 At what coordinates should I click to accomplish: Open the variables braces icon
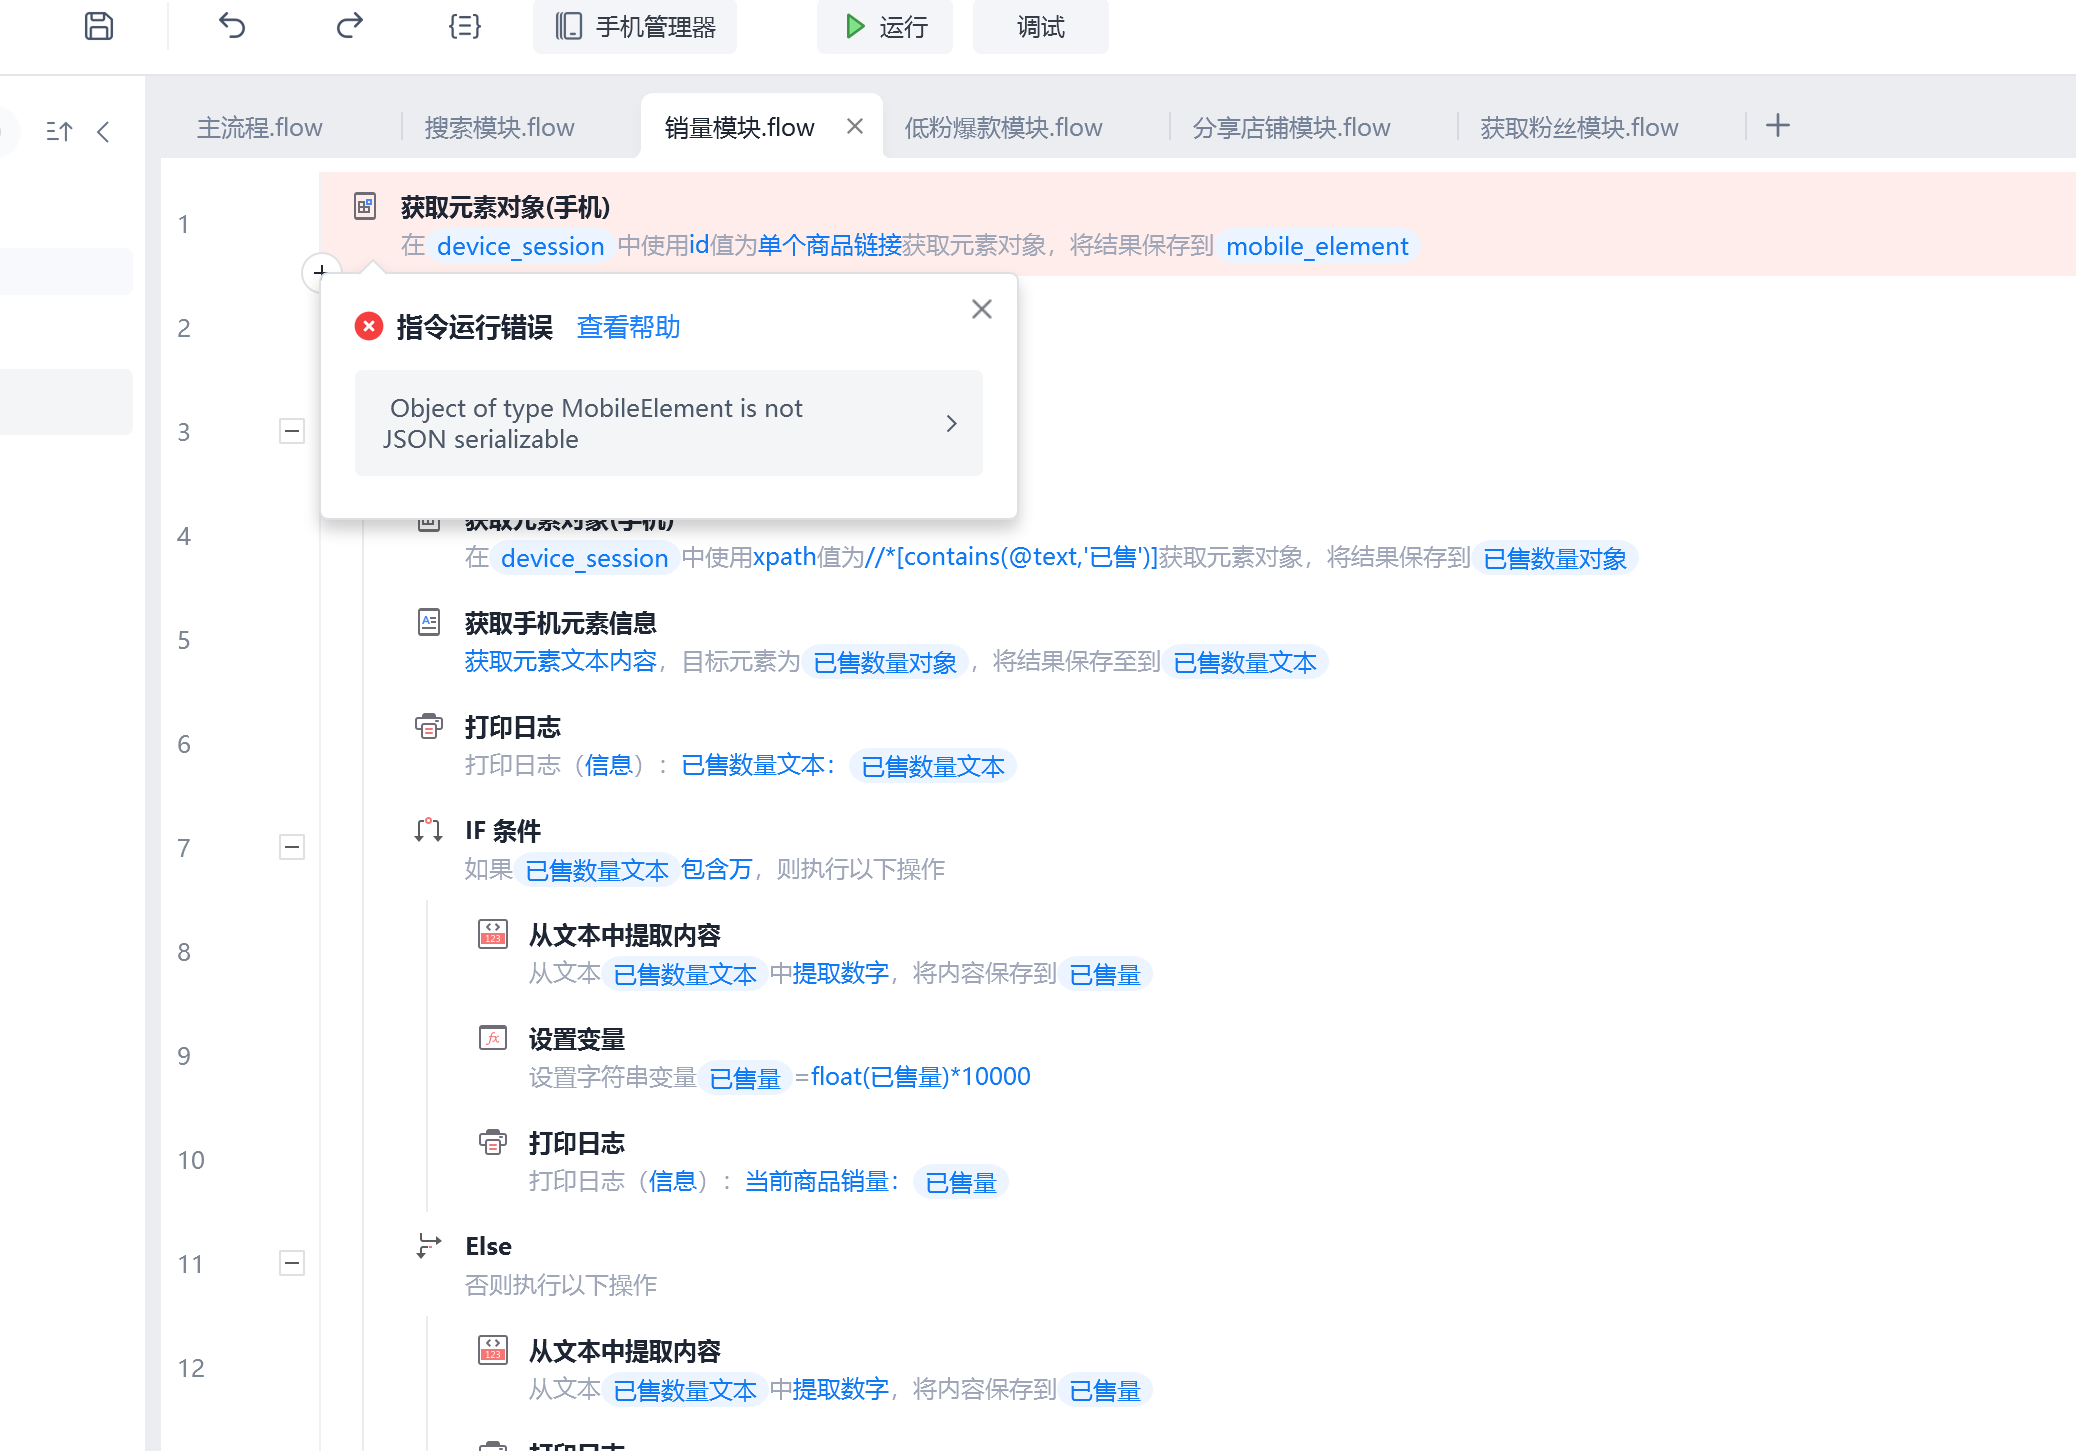pos(465,26)
